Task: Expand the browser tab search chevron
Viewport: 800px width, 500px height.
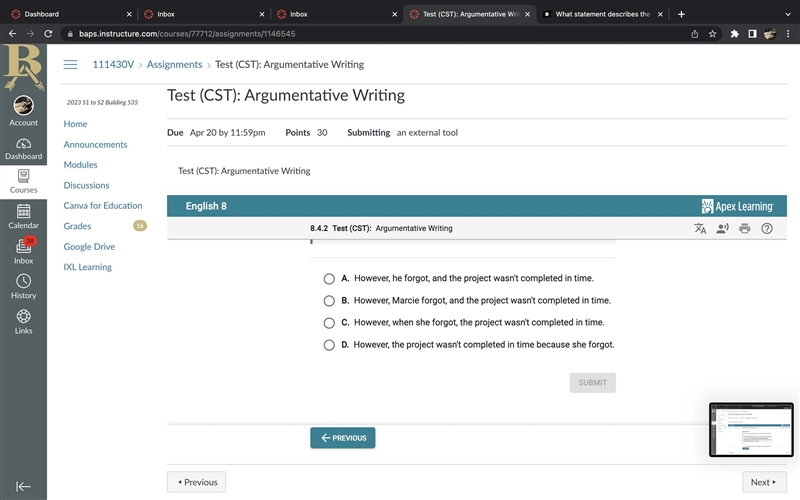Action: point(788,14)
